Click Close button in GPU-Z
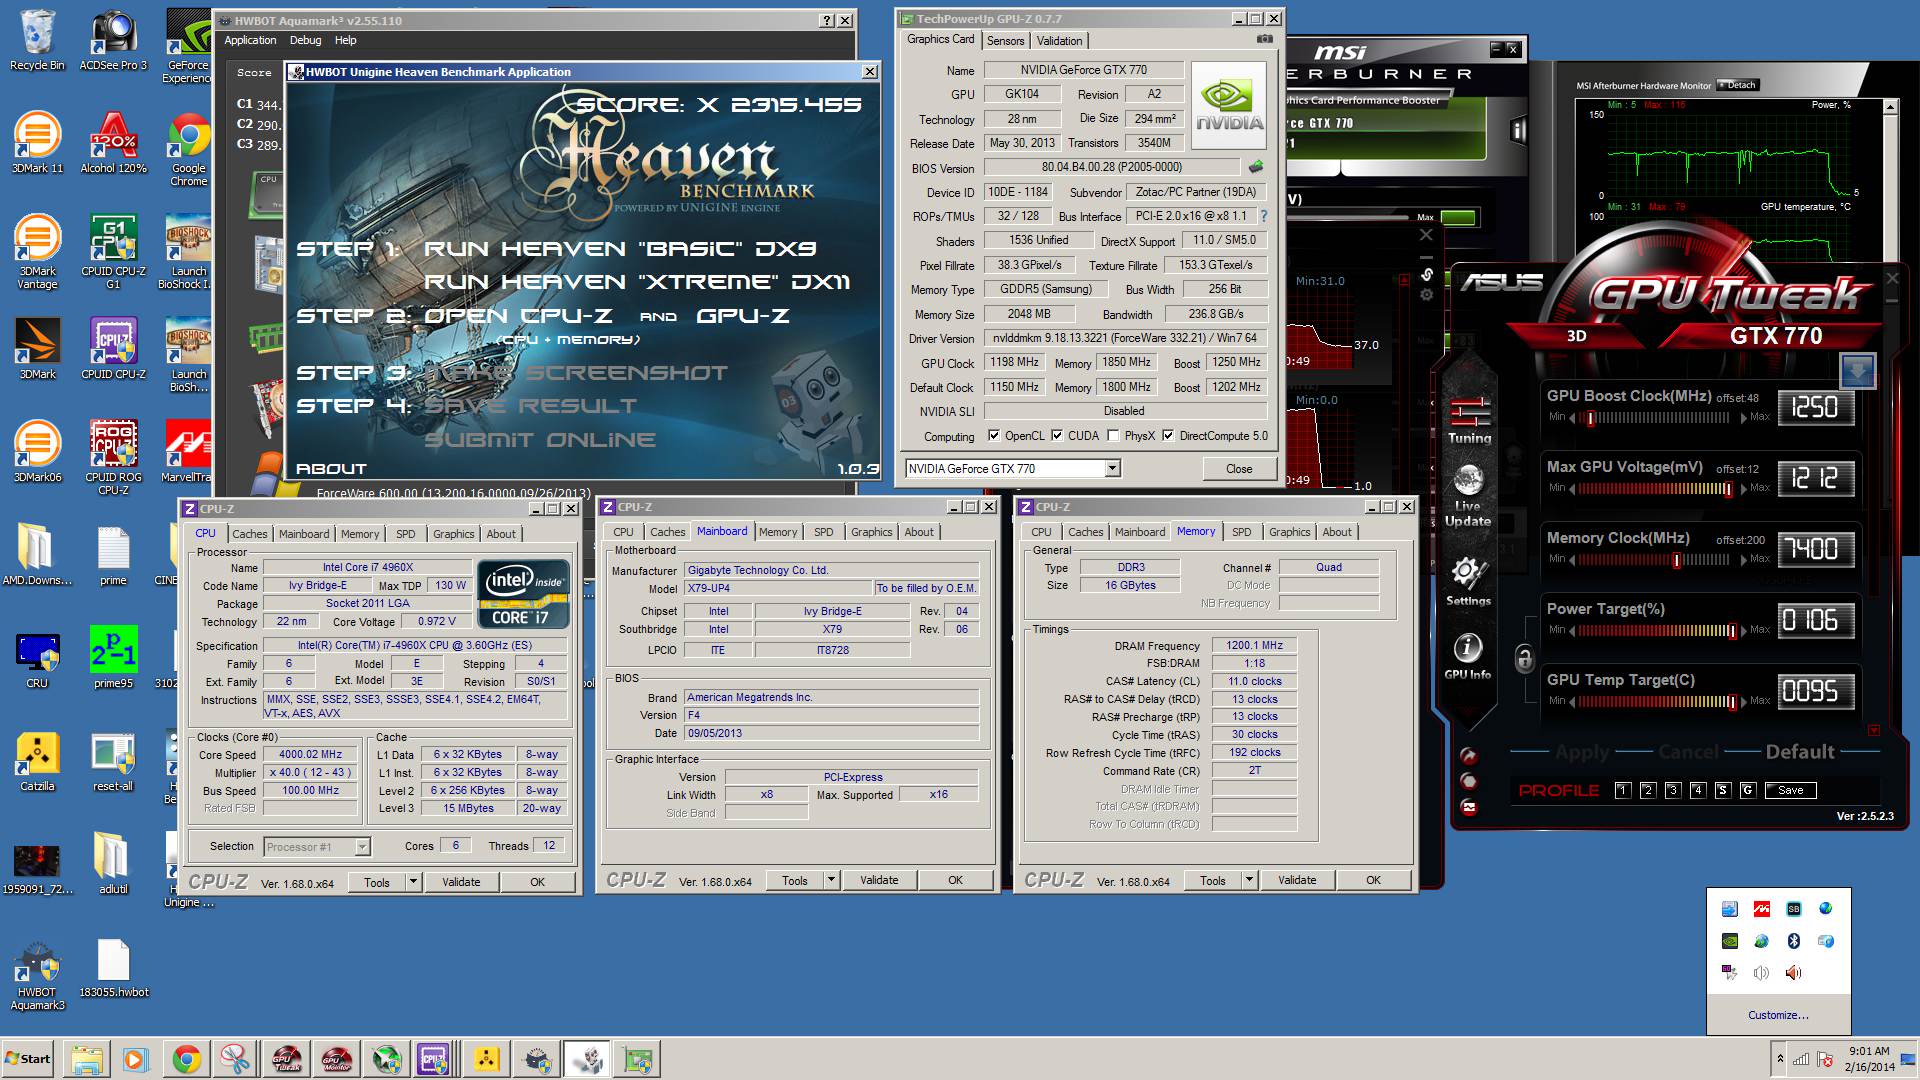This screenshot has width=1920, height=1080. click(x=1238, y=469)
